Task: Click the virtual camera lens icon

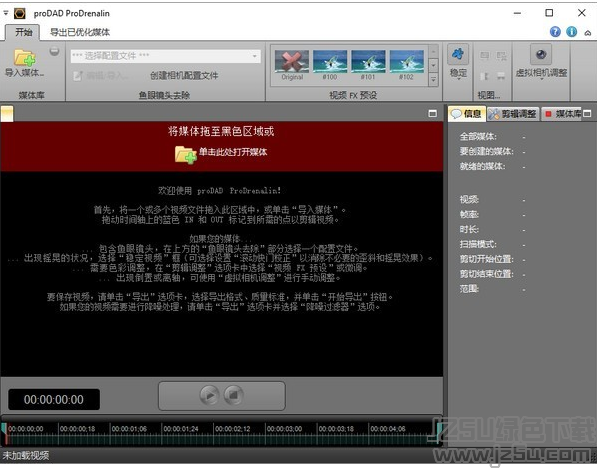Action: 541,54
